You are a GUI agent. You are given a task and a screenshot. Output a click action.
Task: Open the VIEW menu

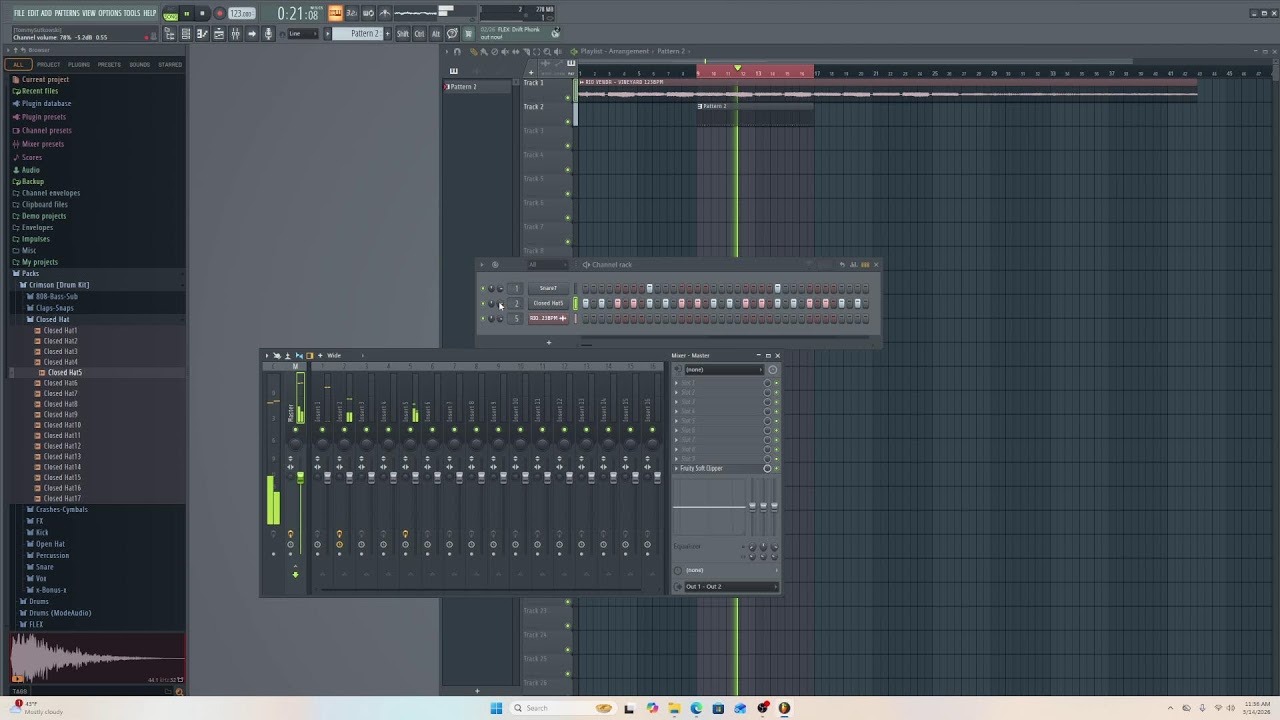[x=89, y=13]
